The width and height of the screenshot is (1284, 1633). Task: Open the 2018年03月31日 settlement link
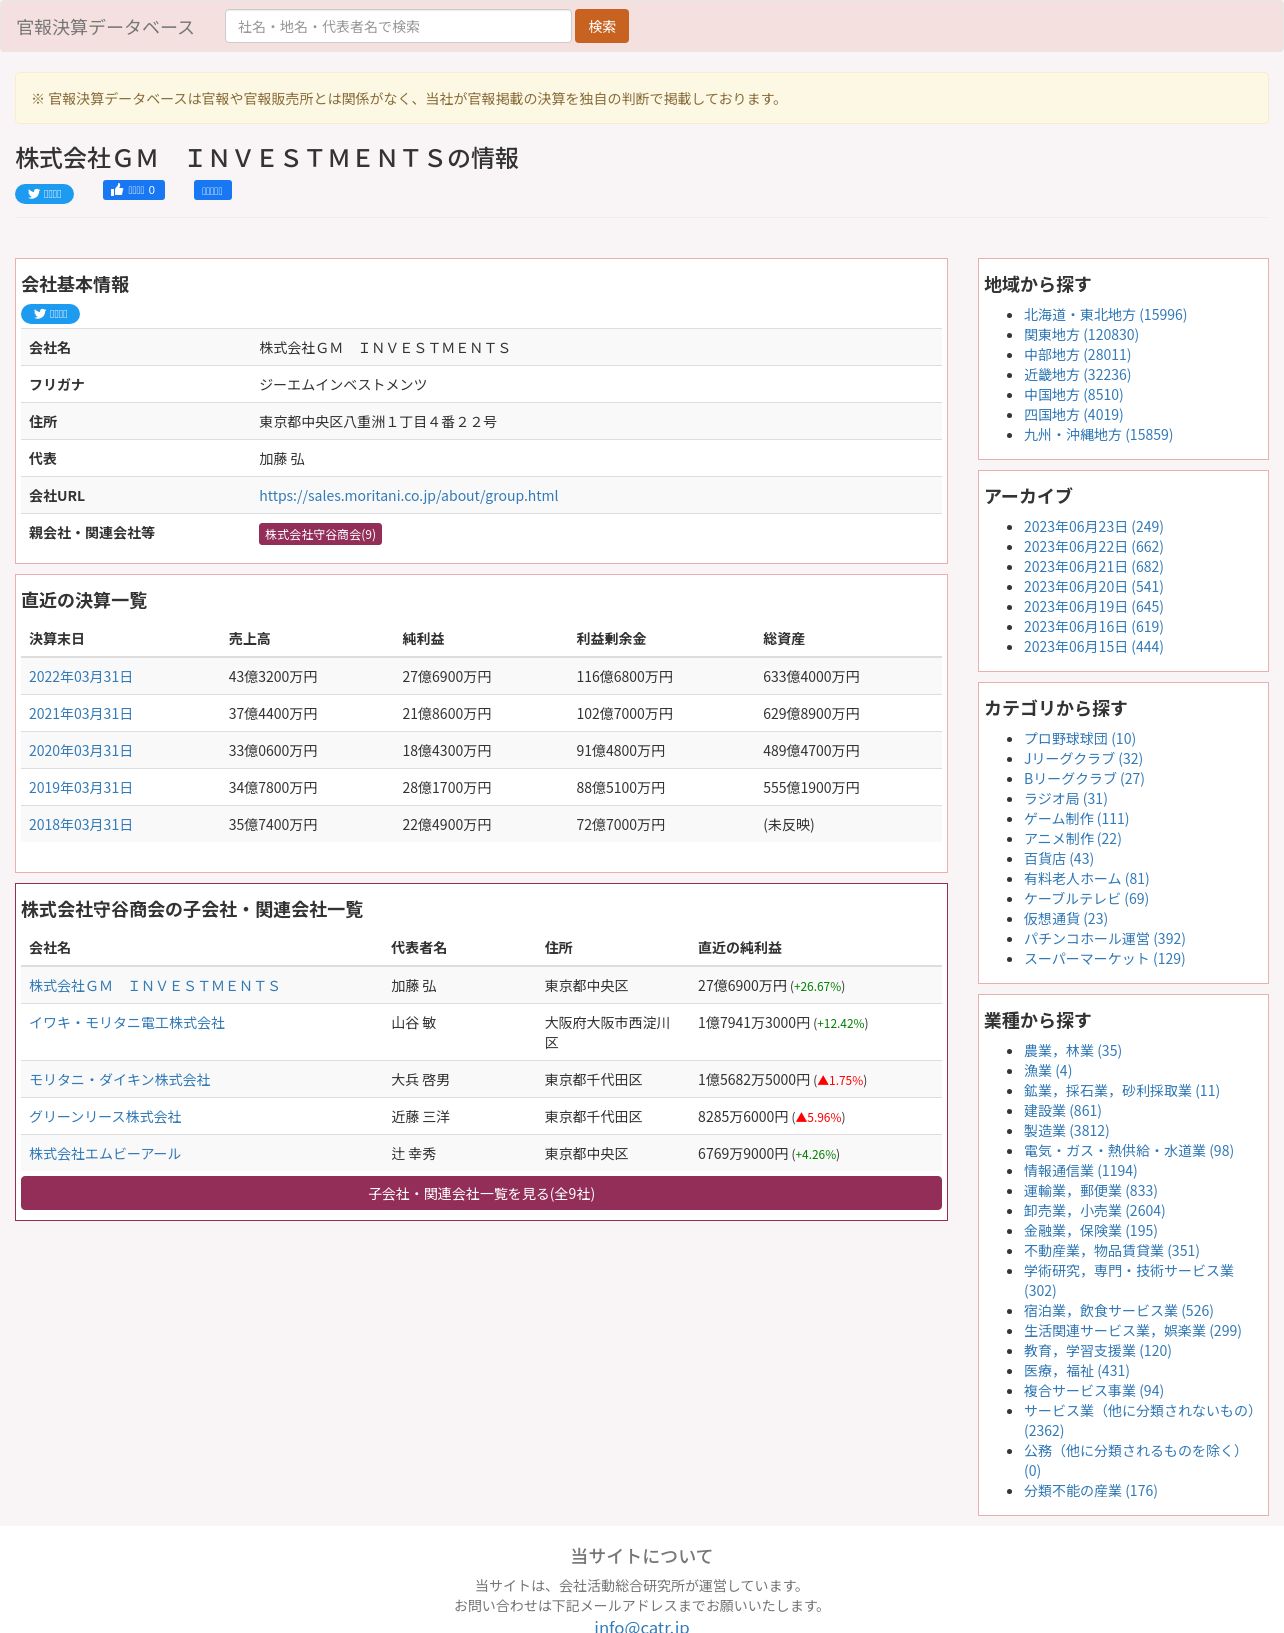[81, 825]
